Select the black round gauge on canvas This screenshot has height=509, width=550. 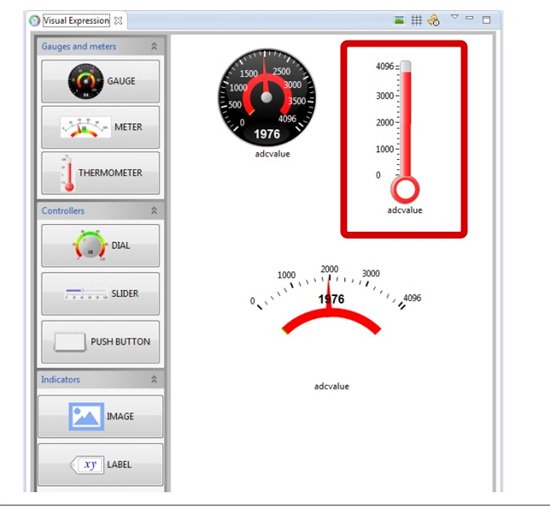coord(267,98)
